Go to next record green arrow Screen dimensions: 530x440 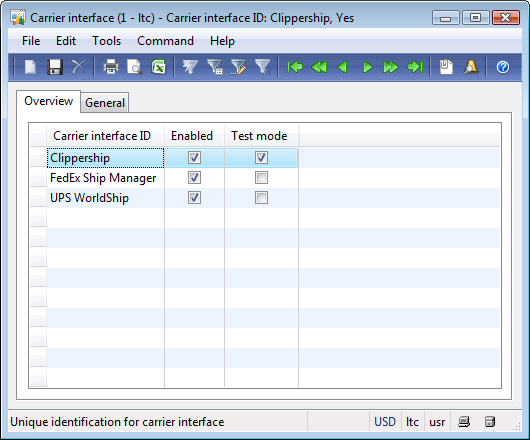tap(367, 67)
